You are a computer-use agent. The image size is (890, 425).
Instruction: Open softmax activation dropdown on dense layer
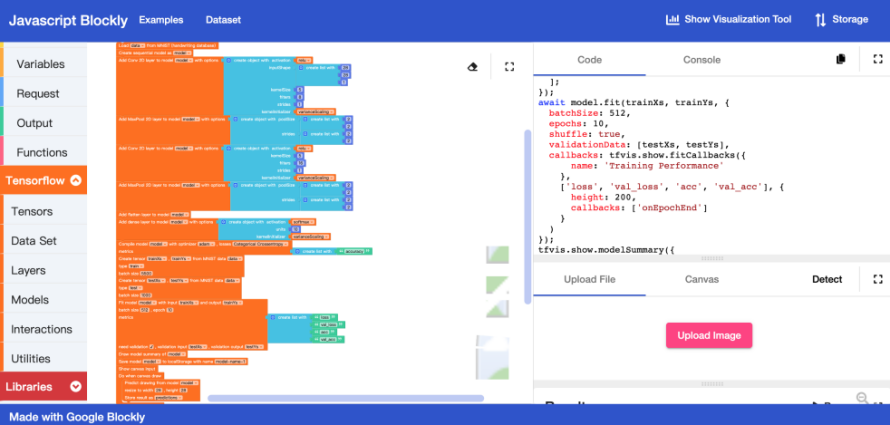tap(303, 222)
